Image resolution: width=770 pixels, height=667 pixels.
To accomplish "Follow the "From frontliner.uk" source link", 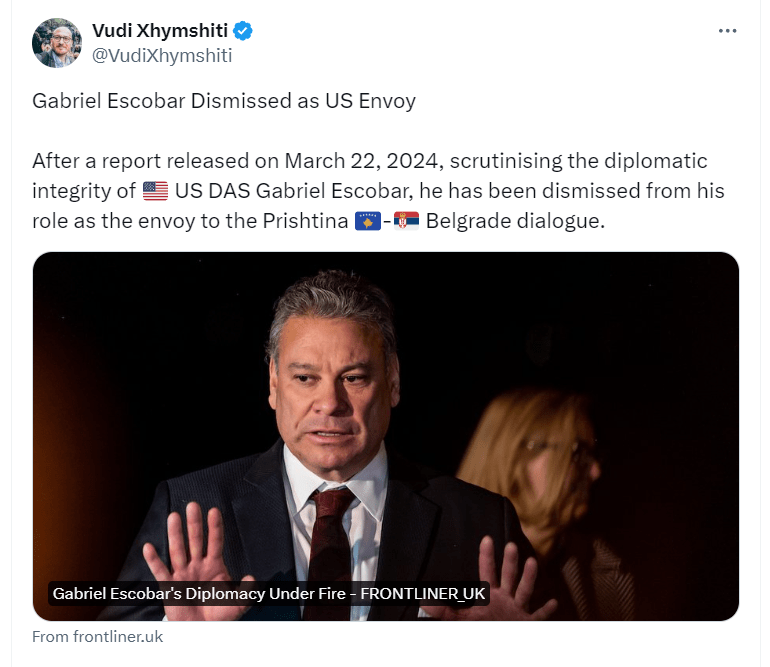I will 97,636.
